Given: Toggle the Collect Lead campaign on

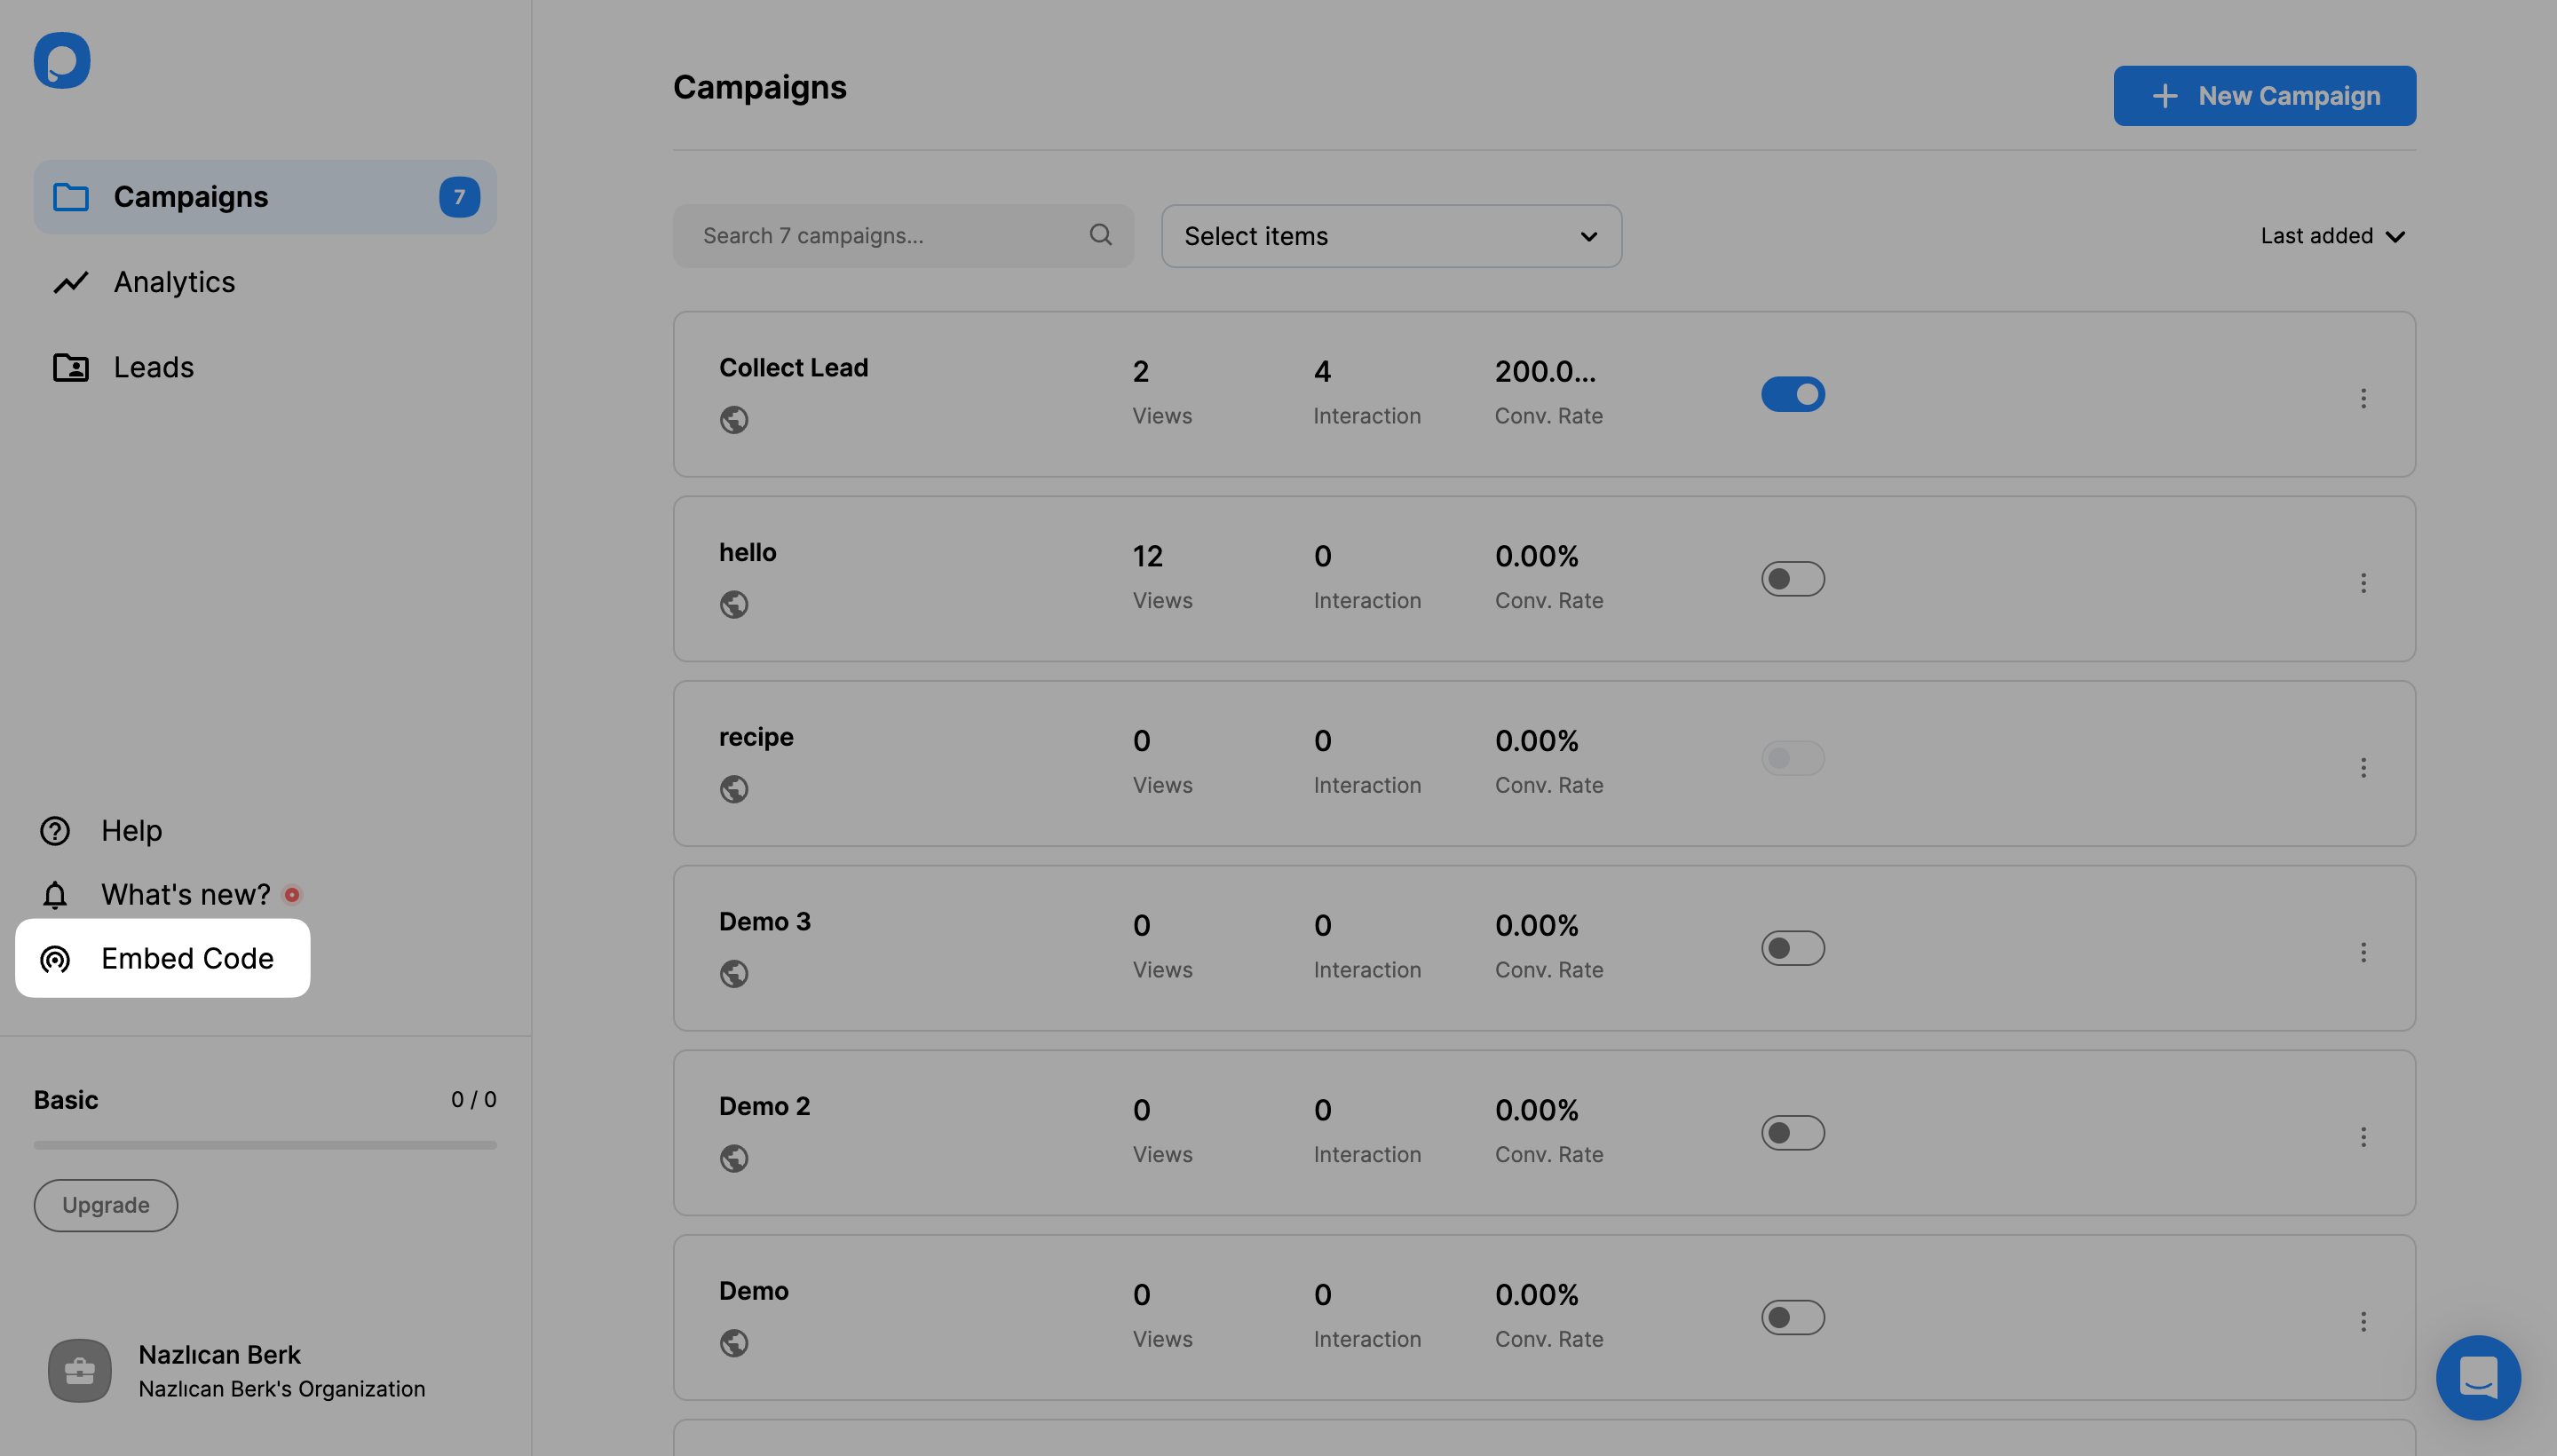Looking at the screenshot, I should 1792,393.
